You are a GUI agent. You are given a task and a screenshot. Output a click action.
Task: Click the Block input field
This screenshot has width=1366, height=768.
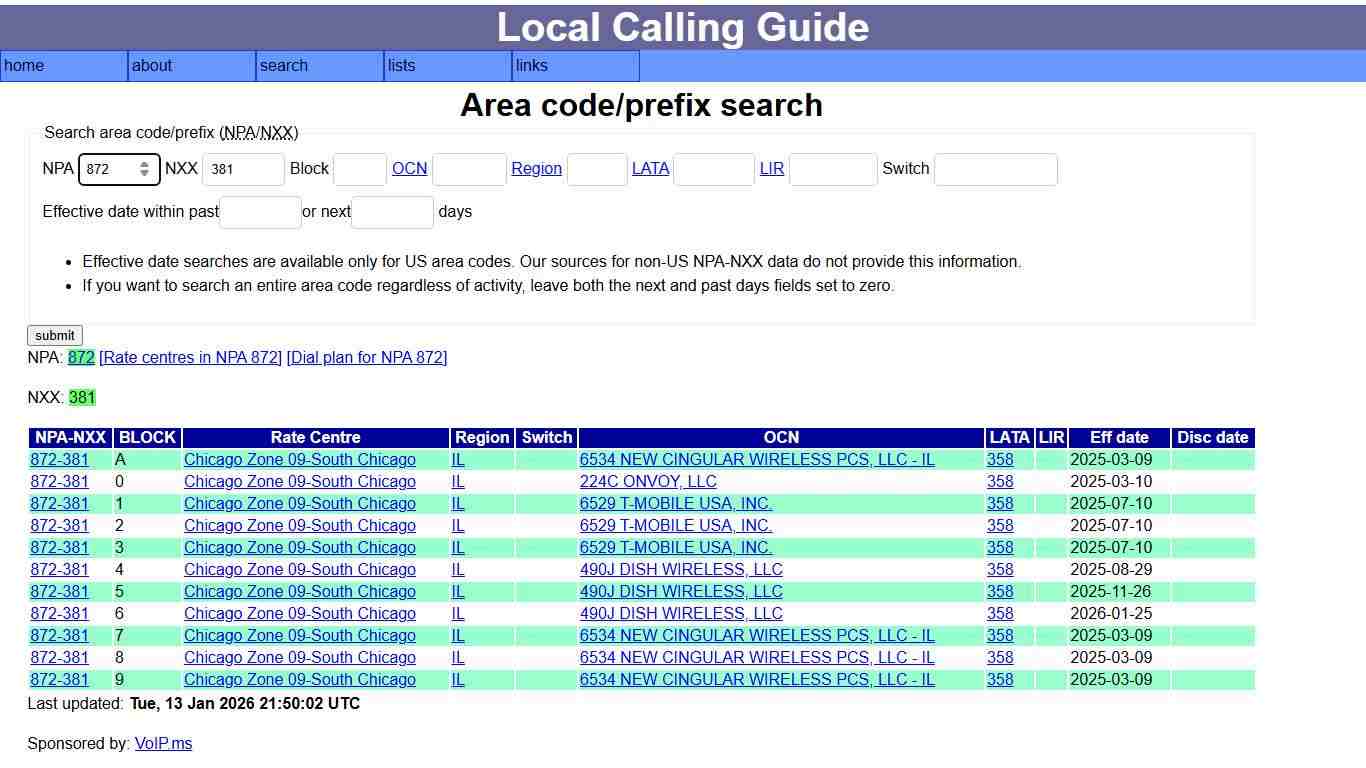[x=360, y=169]
